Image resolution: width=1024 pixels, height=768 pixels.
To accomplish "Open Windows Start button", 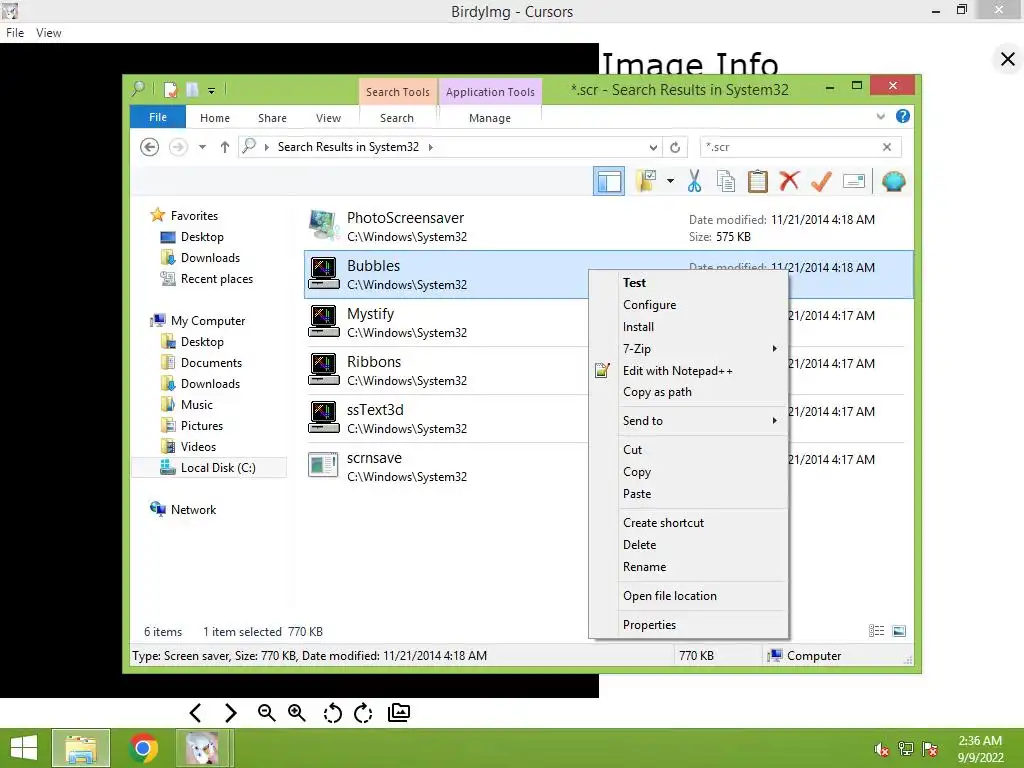I will coord(24,748).
